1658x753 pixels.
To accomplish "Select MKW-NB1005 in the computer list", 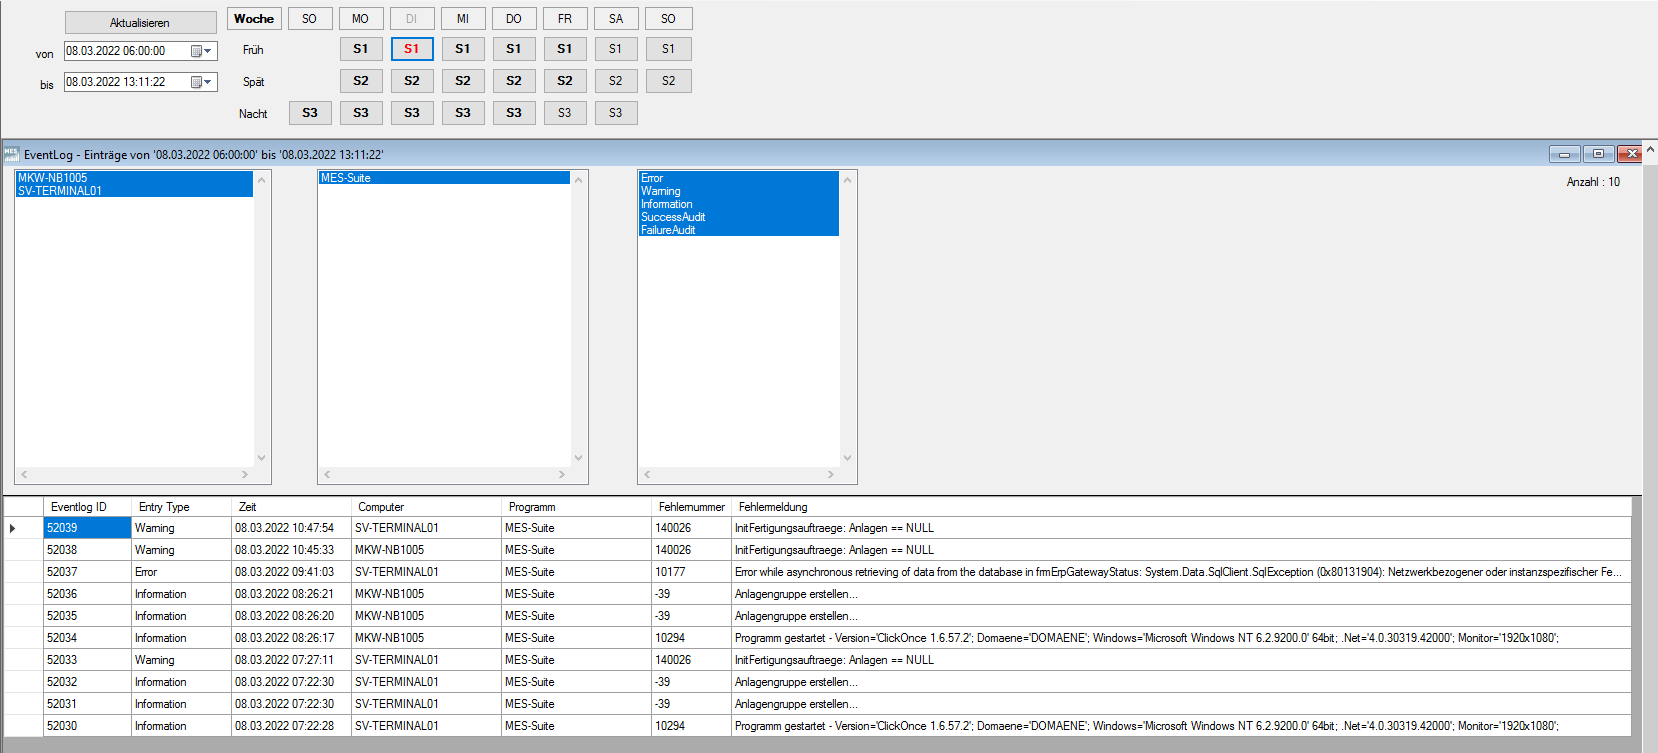I will [x=53, y=178].
